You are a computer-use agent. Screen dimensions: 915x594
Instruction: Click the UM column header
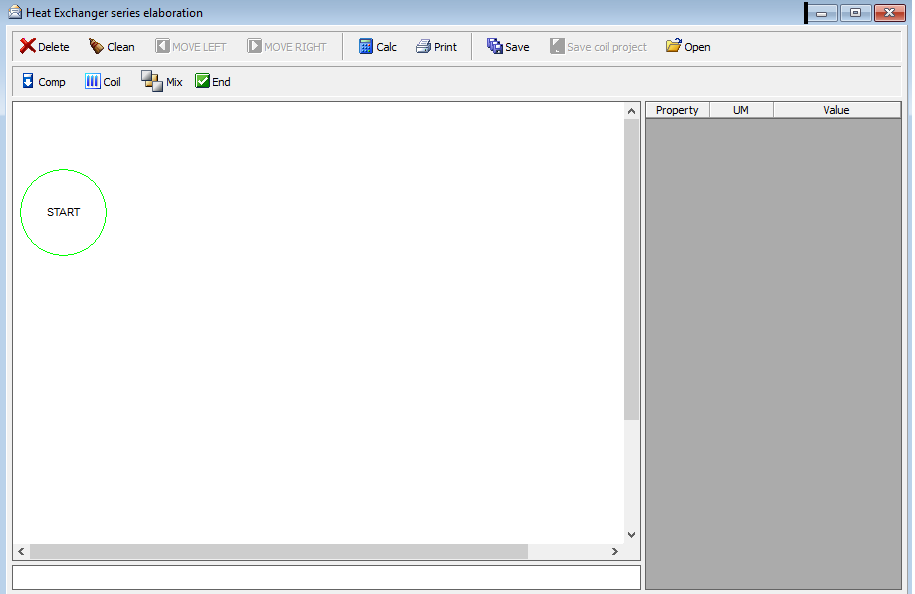pyautogui.click(x=741, y=110)
